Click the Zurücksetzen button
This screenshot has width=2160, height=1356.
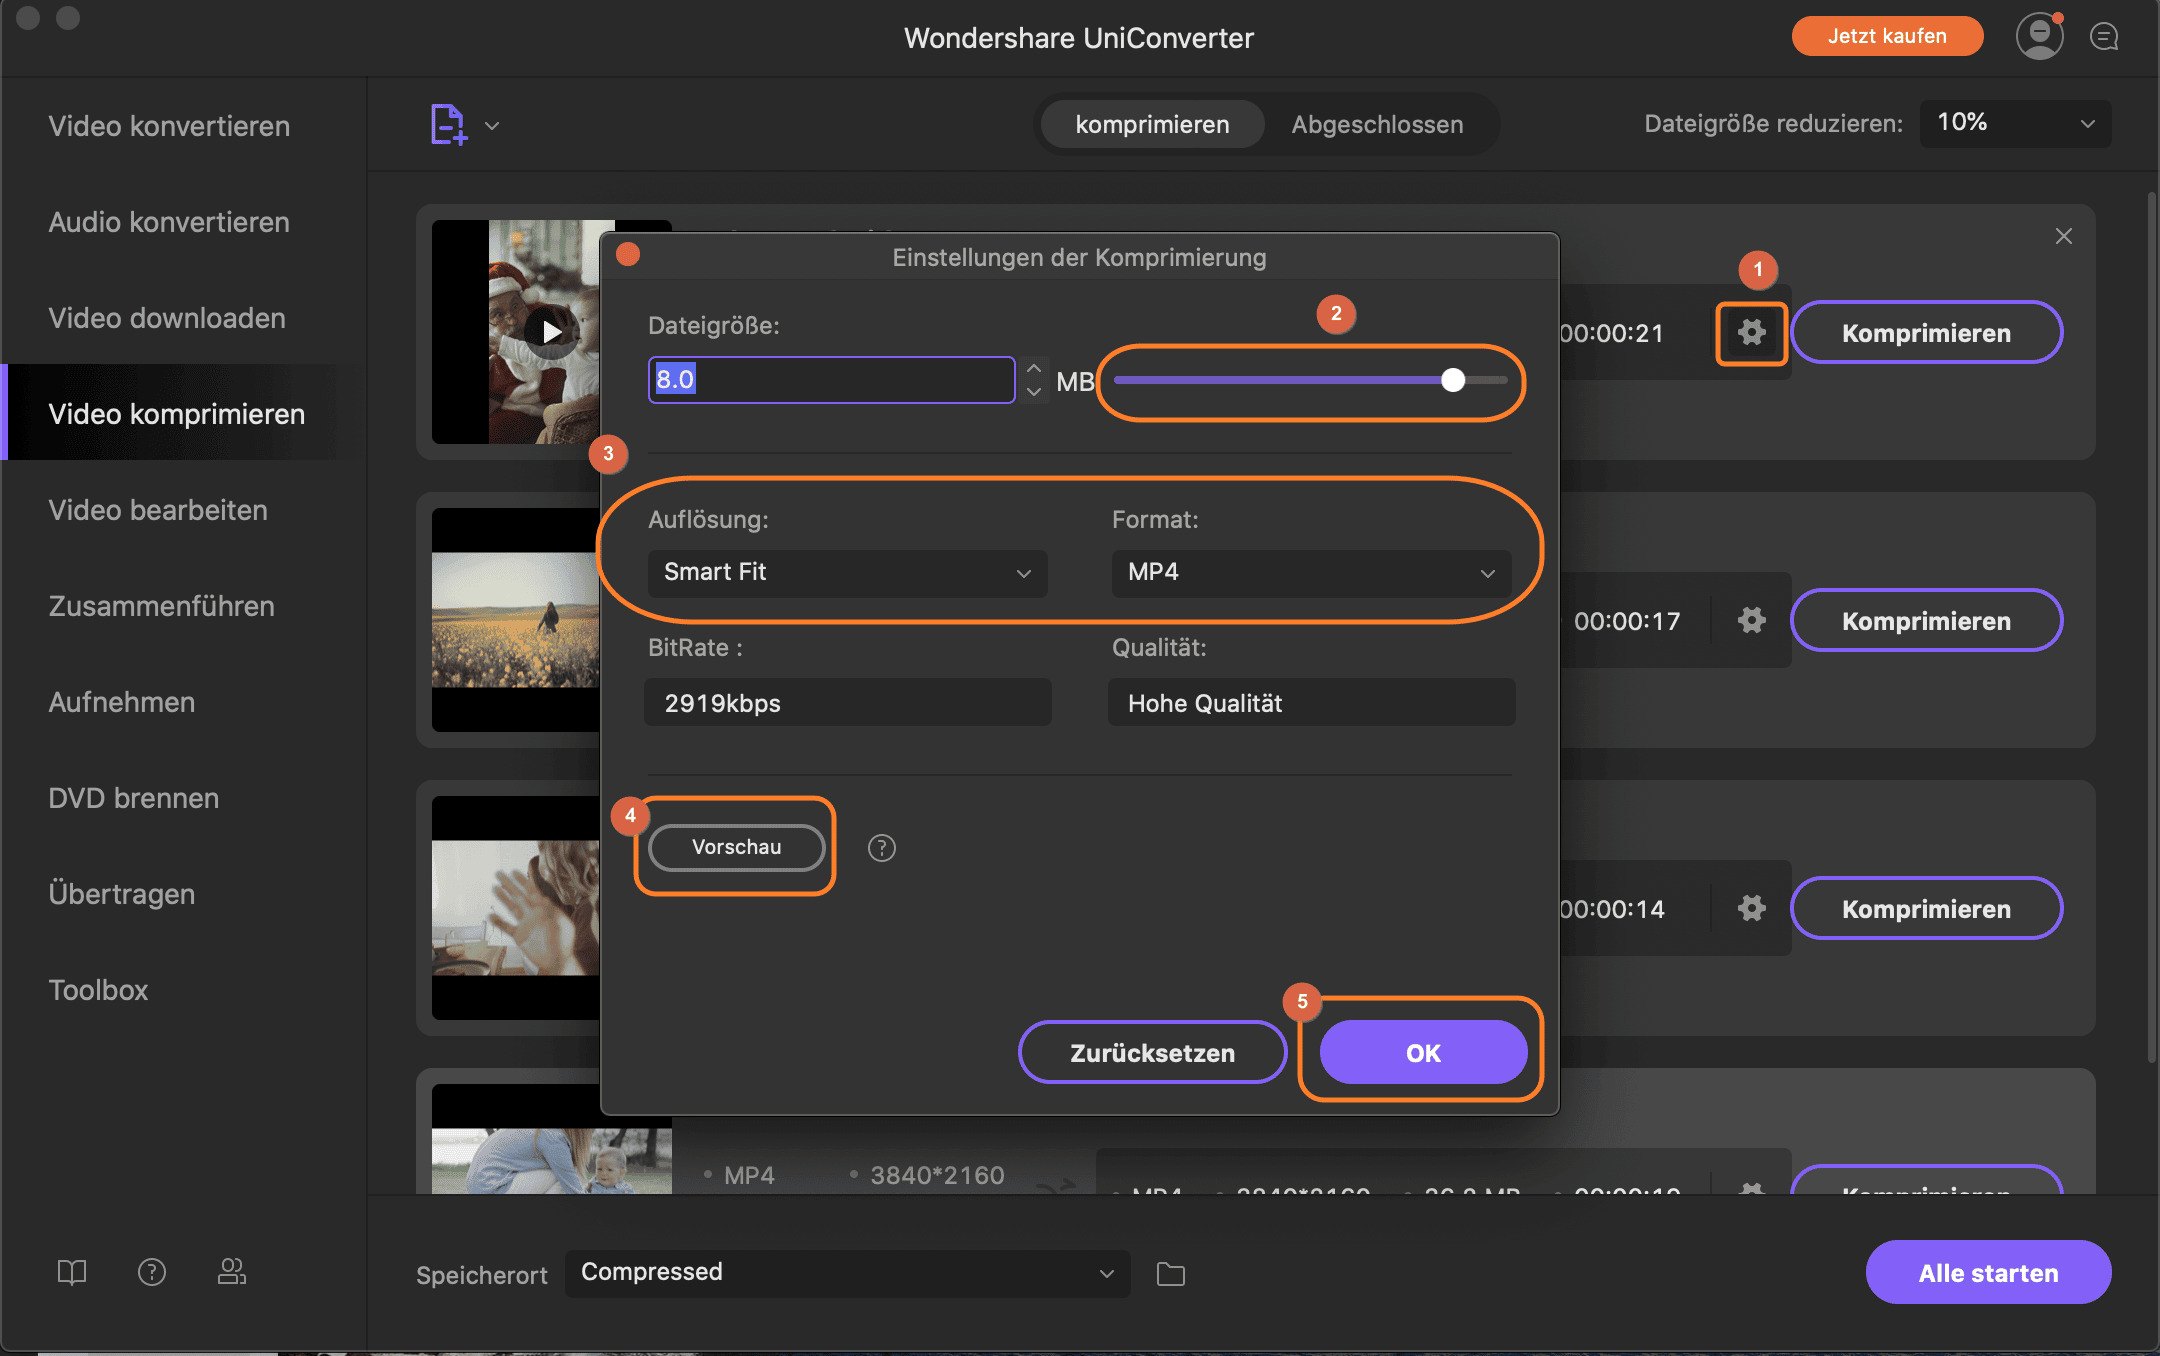1152,1052
